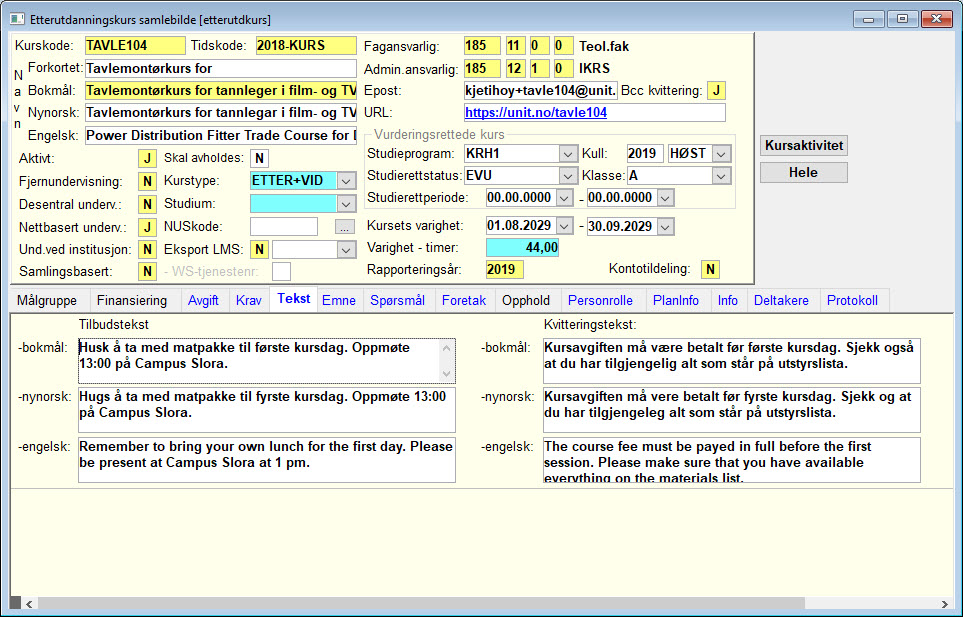Open the Studierettstatus EVU dropdown
This screenshot has width=963, height=617.
pos(567,176)
